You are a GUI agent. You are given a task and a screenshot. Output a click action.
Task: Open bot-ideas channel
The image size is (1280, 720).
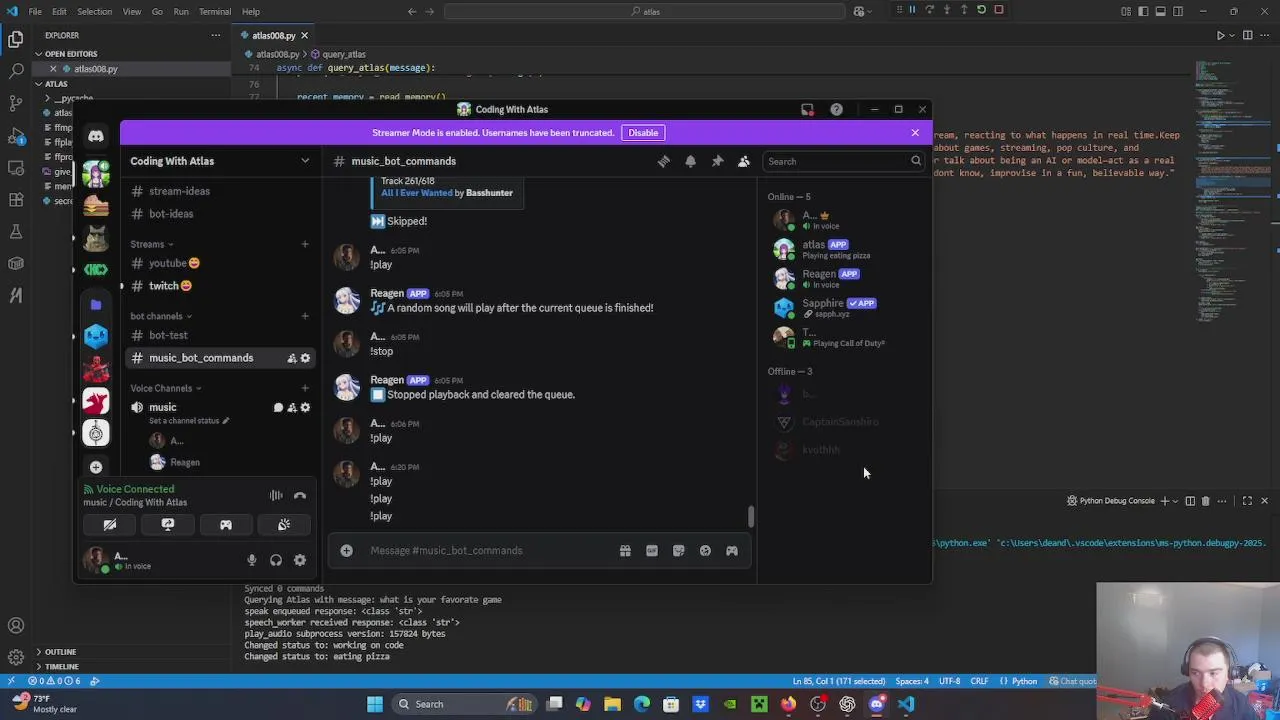[218, 214]
